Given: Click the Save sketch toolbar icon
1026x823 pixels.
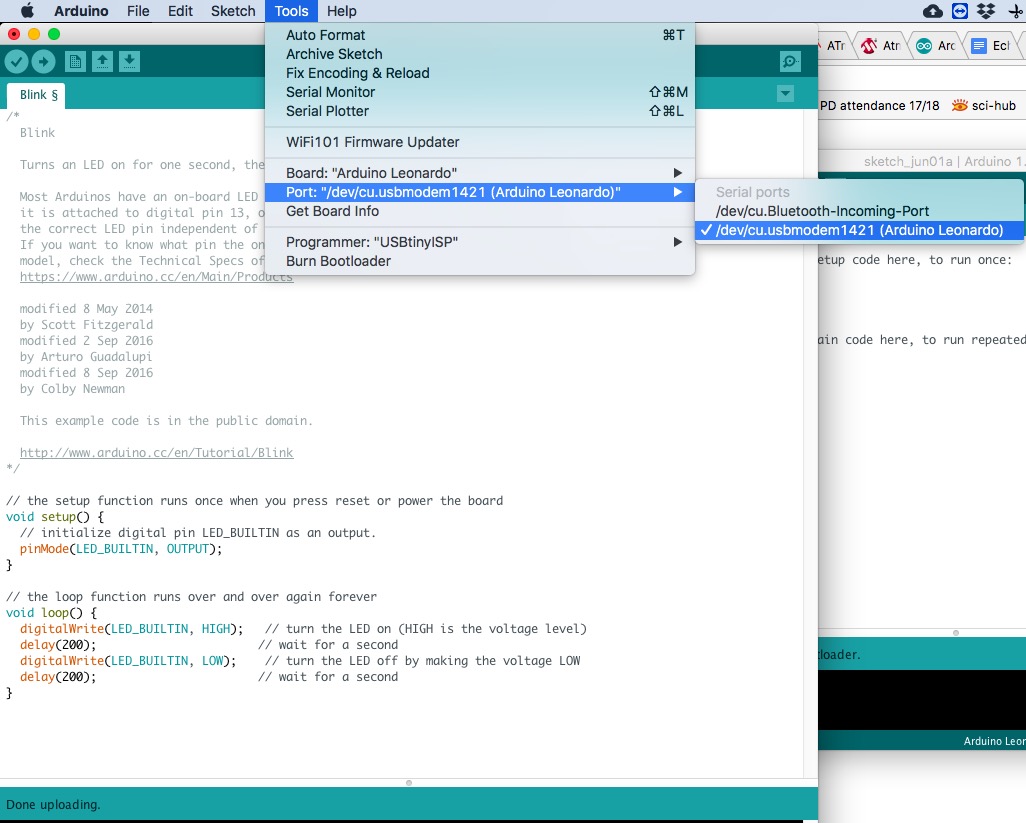Looking at the screenshot, I should [132, 61].
